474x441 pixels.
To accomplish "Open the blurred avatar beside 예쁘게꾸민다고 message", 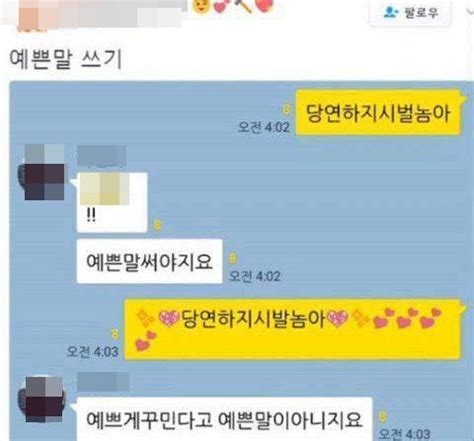I will click(42, 398).
